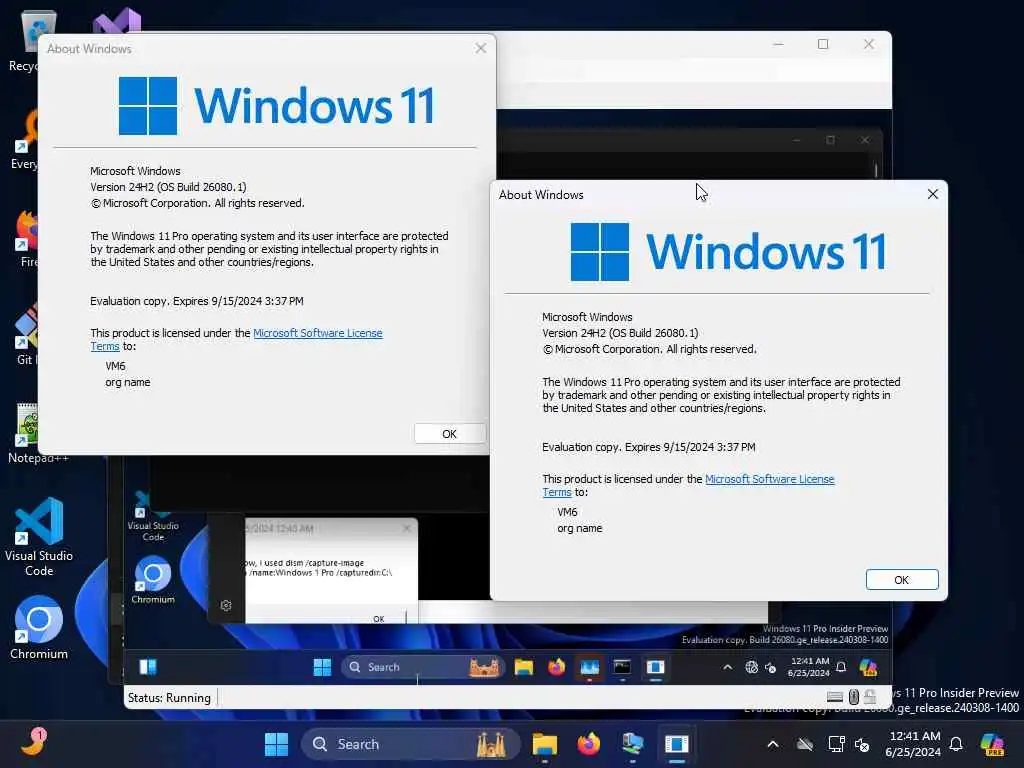1024x768 pixels.
Task: Expand hidden tray icons in the VM taskbar
Action: (727, 667)
